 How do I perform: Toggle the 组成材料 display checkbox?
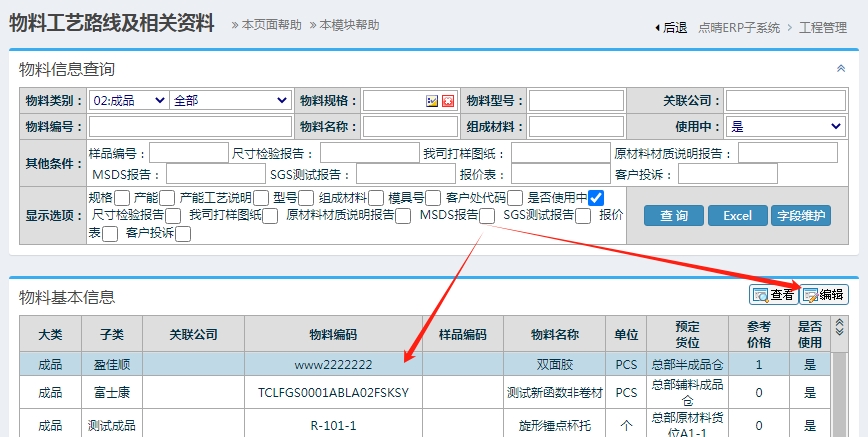(x=376, y=198)
